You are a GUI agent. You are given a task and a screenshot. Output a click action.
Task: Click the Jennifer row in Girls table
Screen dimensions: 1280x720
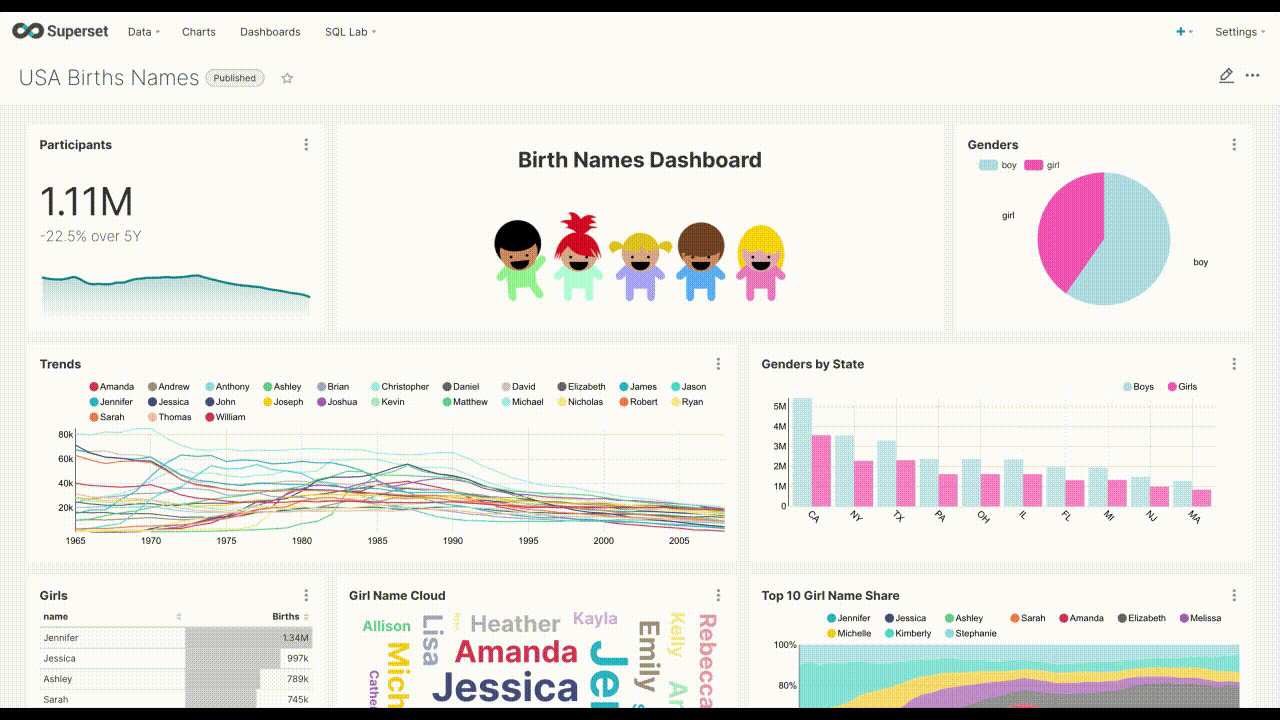point(176,638)
